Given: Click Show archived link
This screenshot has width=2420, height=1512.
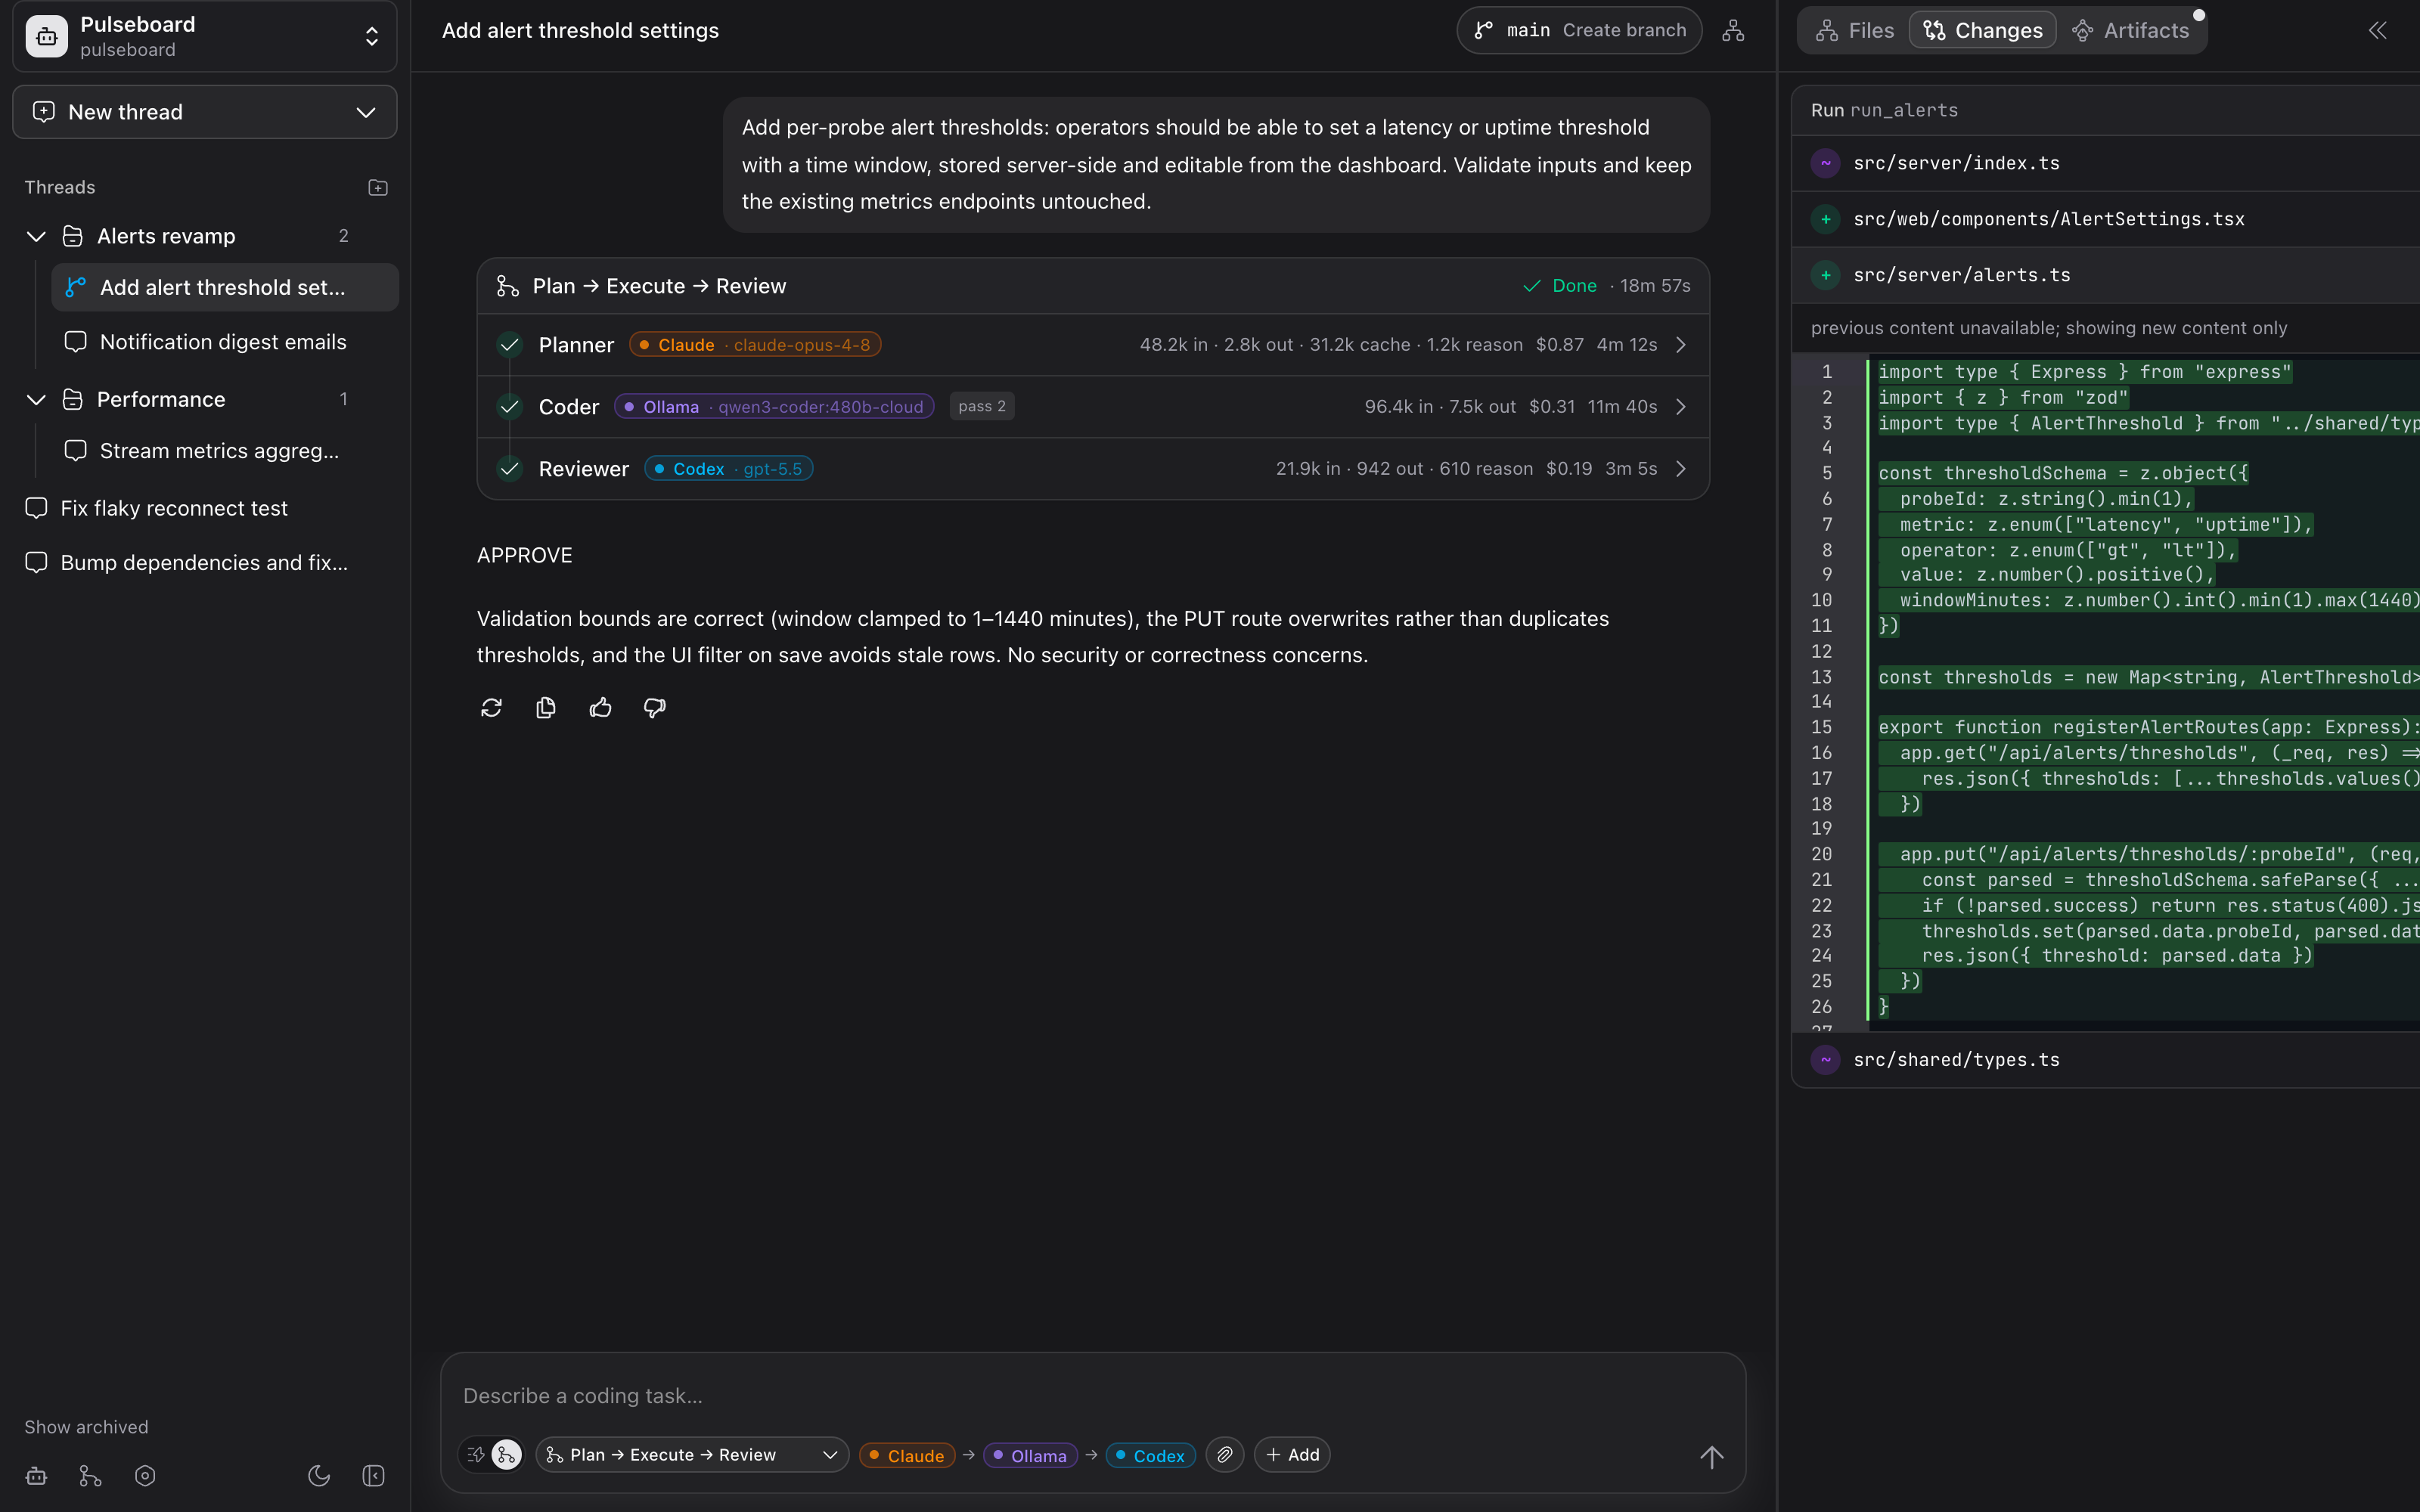Looking at the screenshot, I should tap(86, 1427).
